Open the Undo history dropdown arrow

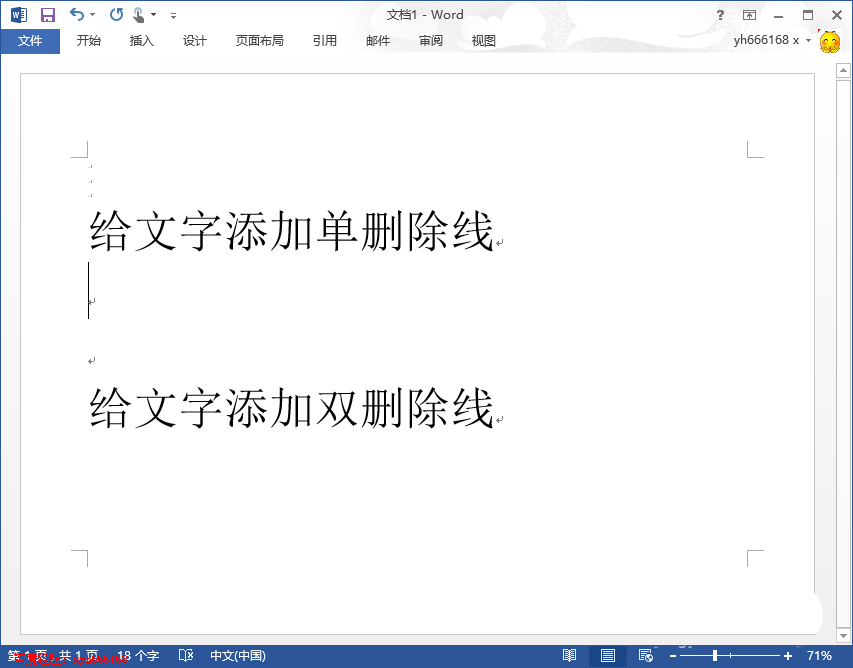coord(92,15)
